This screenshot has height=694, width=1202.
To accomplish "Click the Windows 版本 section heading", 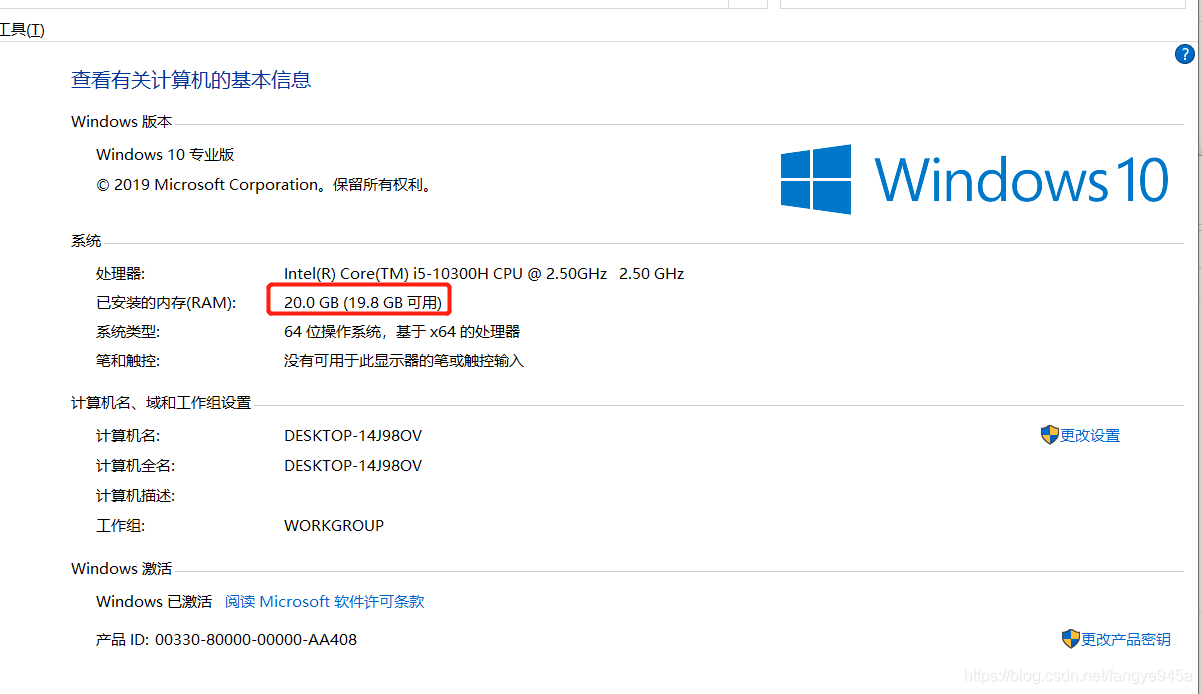I will click(121, 121).
